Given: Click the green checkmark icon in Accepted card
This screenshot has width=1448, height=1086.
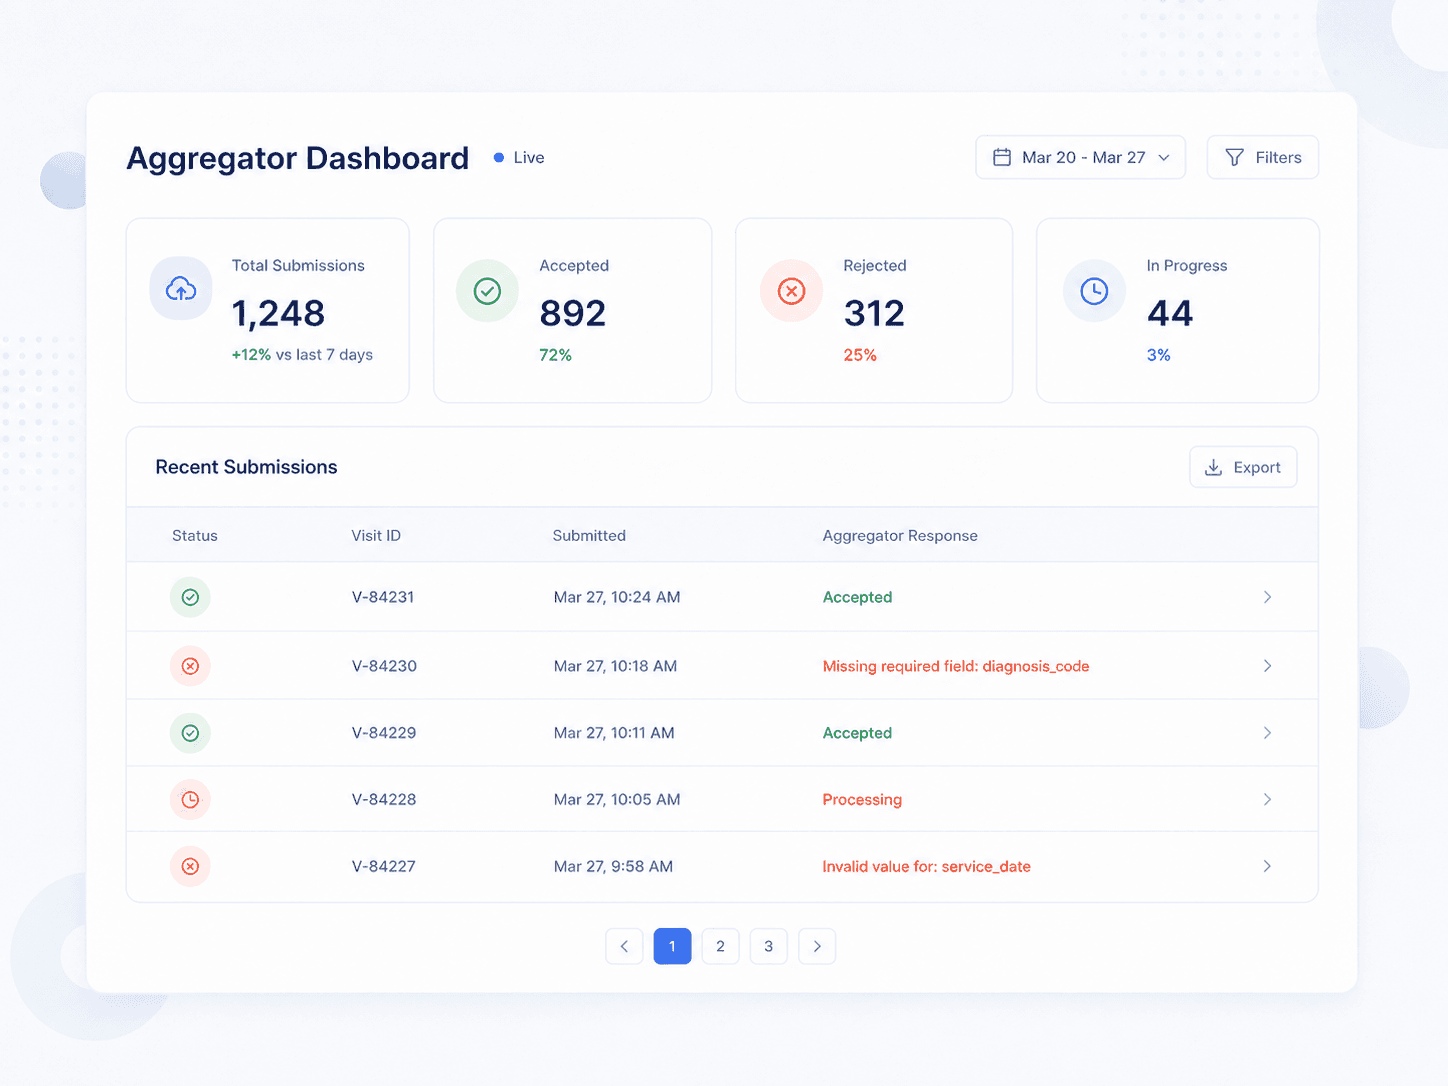Looking at the screenshot, I should pyautogui.click(x=487, y=291).
